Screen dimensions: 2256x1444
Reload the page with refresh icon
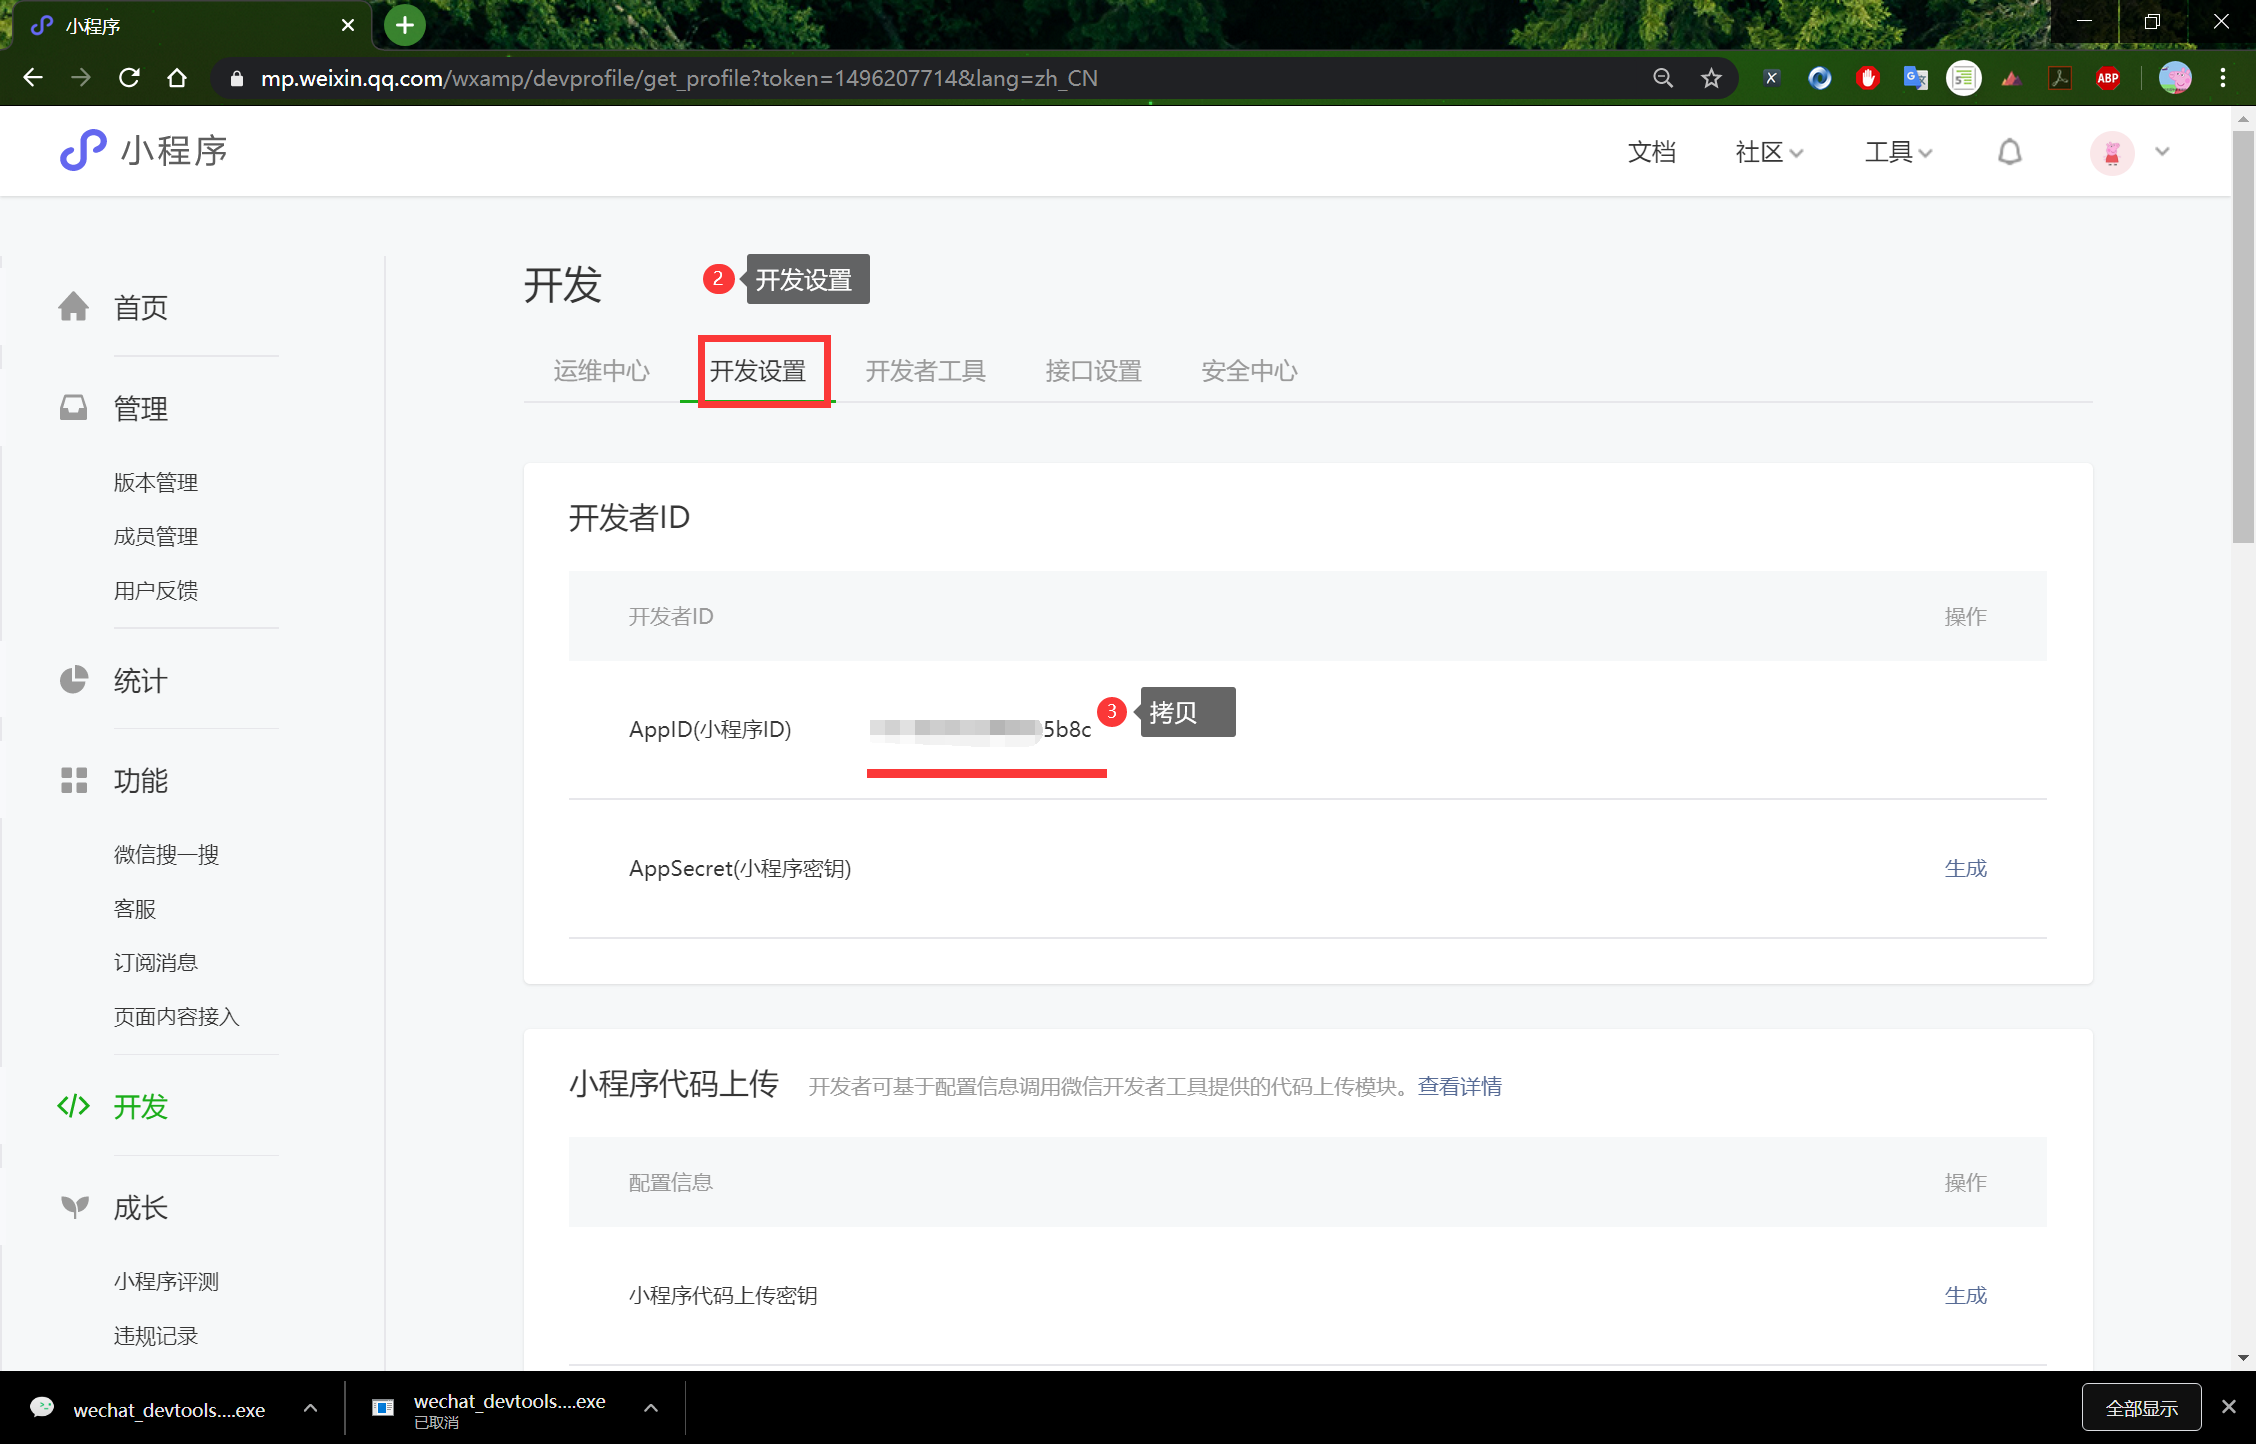(x=129, y=78)
